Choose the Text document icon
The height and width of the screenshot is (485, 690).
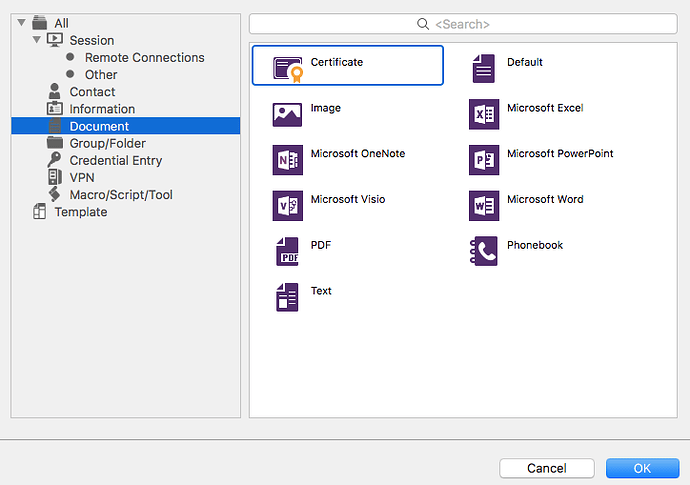[x=288, y=297]
